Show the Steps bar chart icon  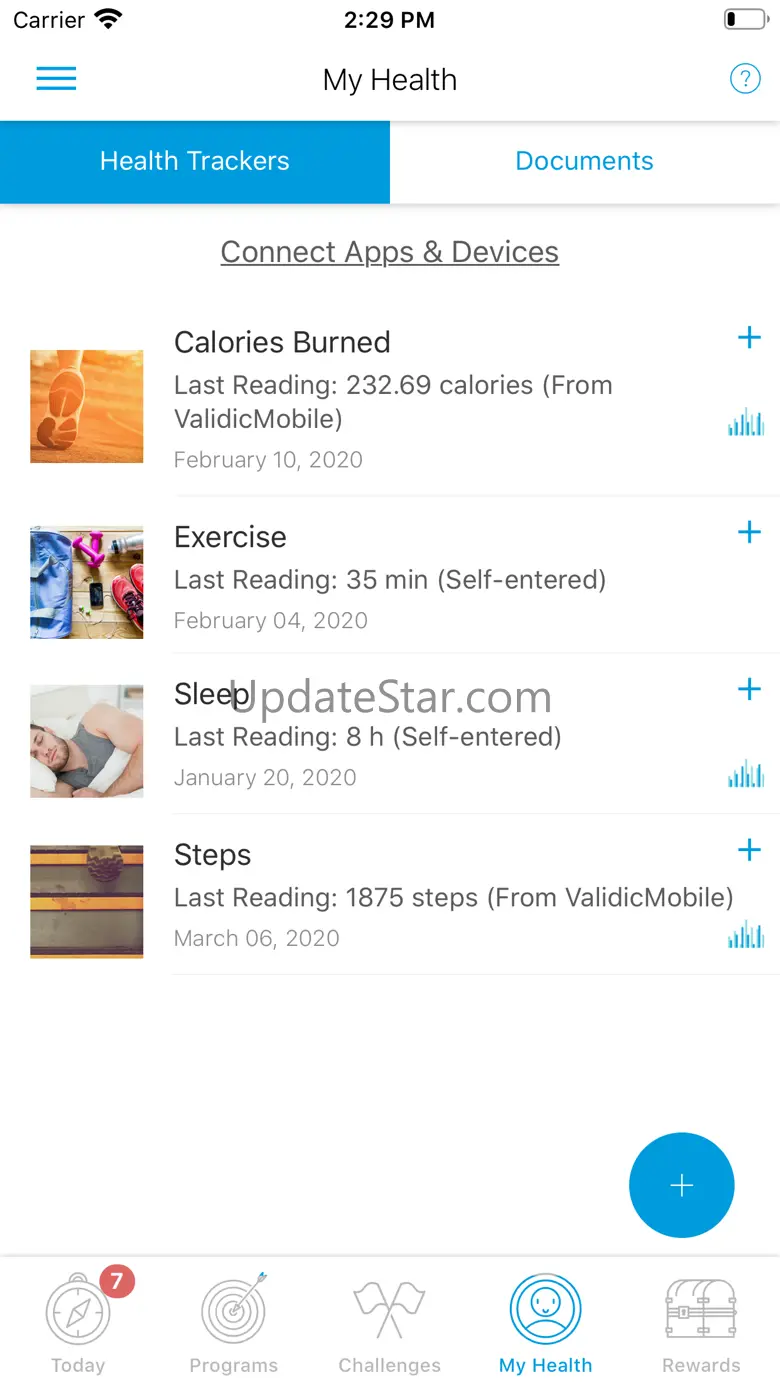coord(746,935)
